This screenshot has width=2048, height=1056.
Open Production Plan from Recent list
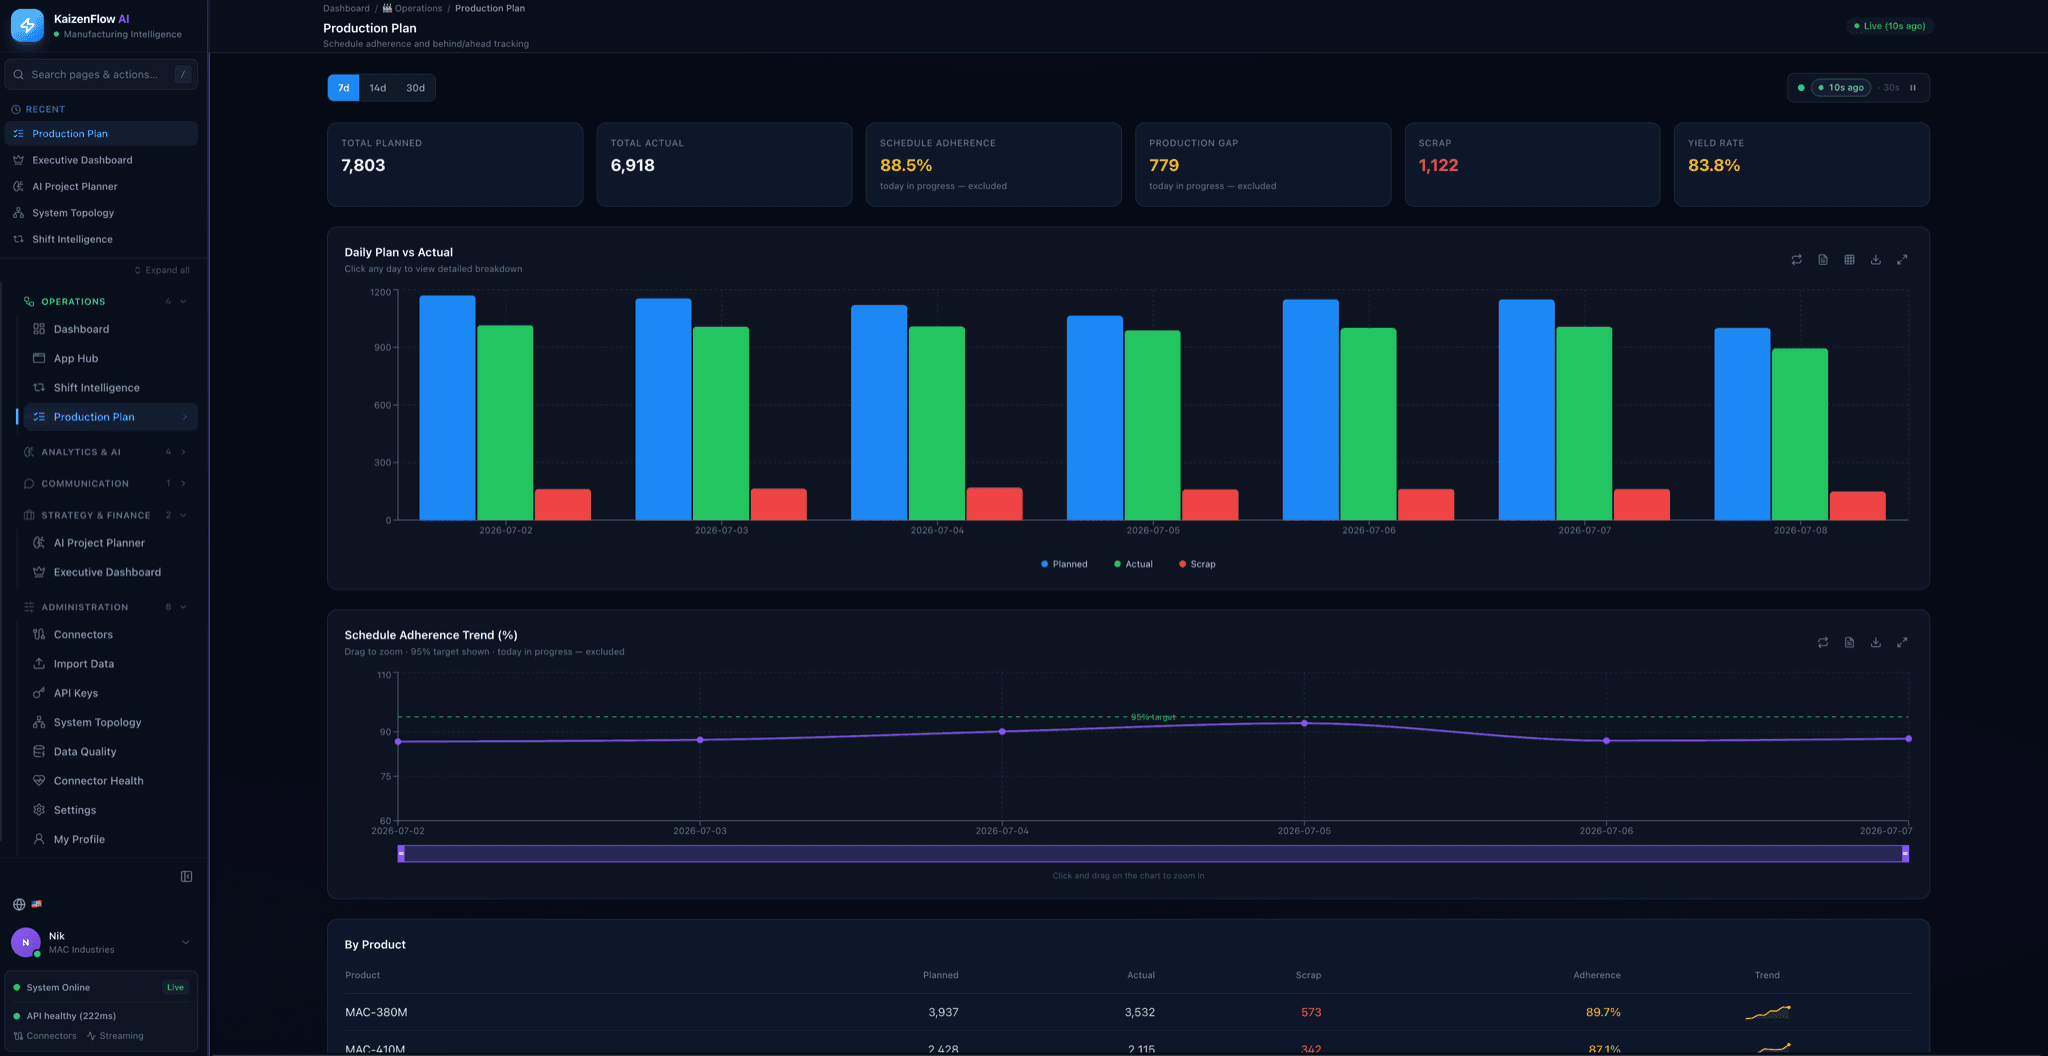click(x=101, y=134)
